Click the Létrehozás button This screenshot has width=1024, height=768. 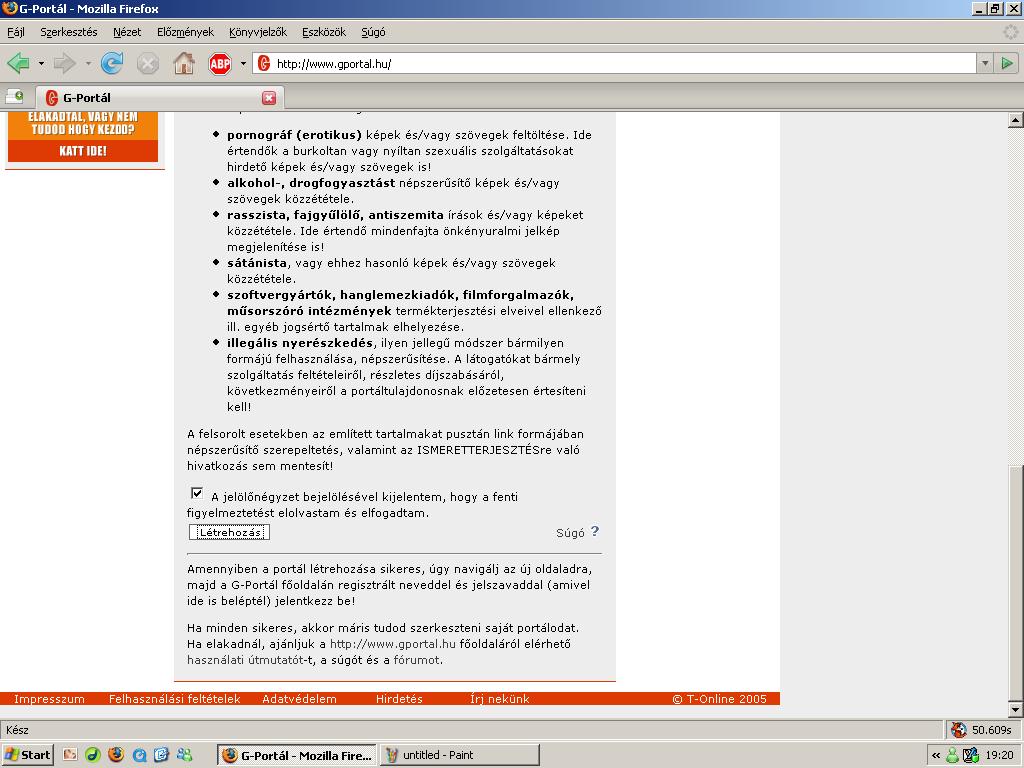tap(229, 532)
